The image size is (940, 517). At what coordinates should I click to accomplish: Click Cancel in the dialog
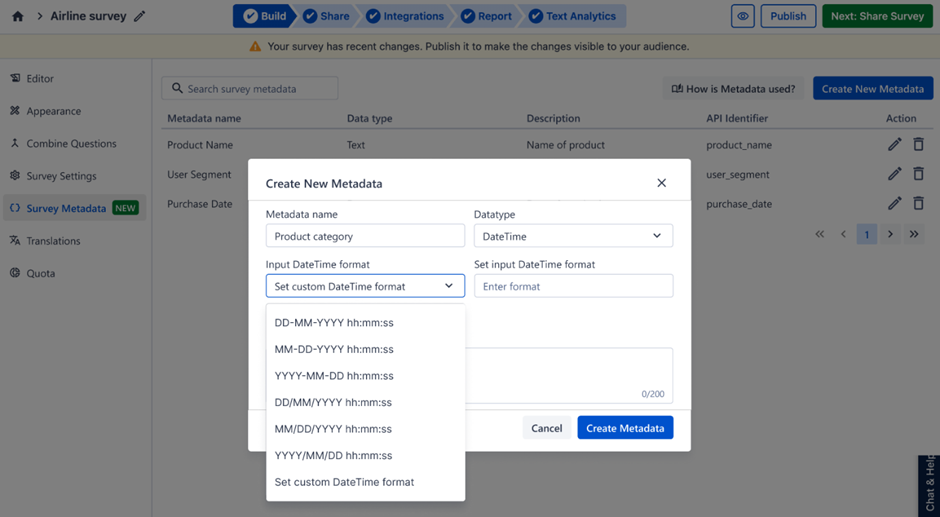[x=546, y=428]
